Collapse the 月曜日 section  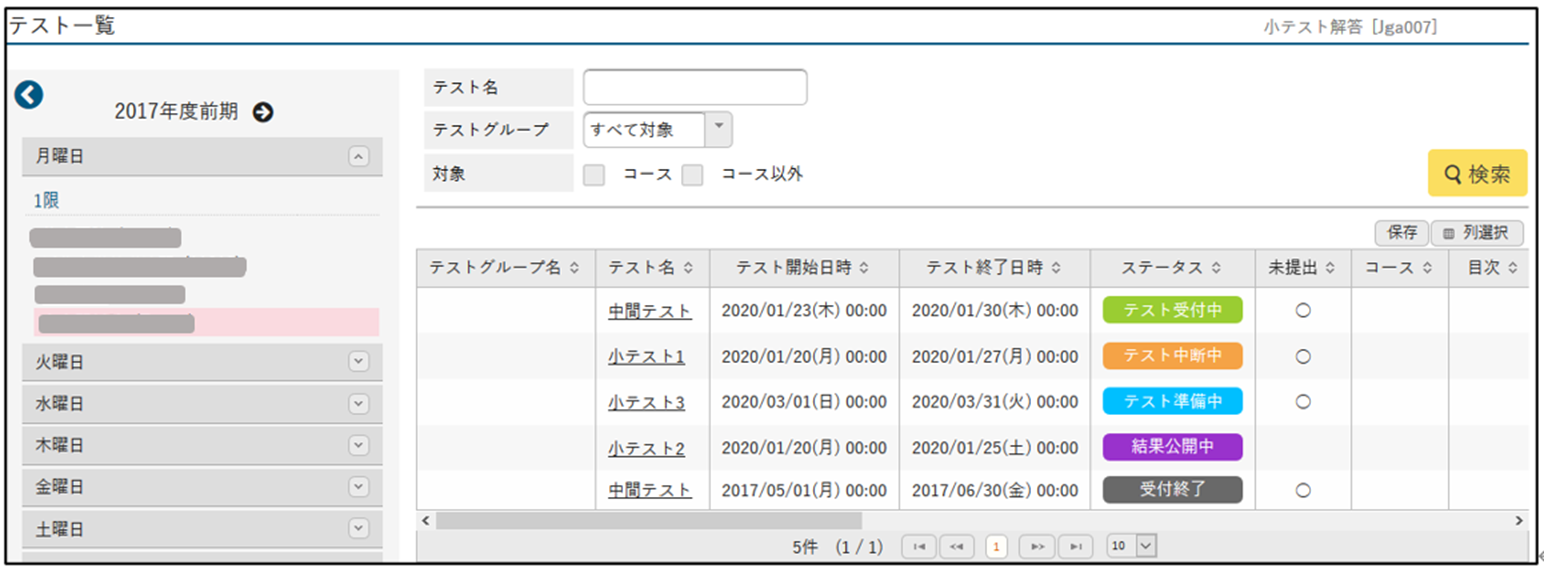point(358,156)
